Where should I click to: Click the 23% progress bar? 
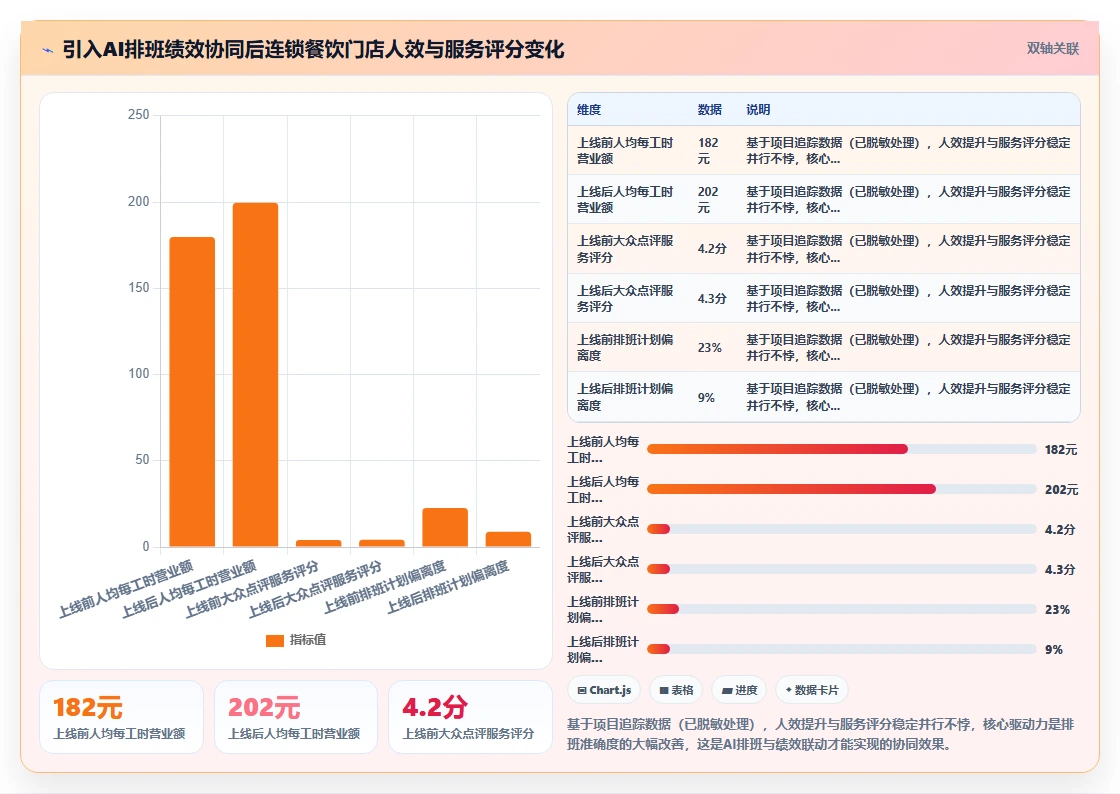841,609
